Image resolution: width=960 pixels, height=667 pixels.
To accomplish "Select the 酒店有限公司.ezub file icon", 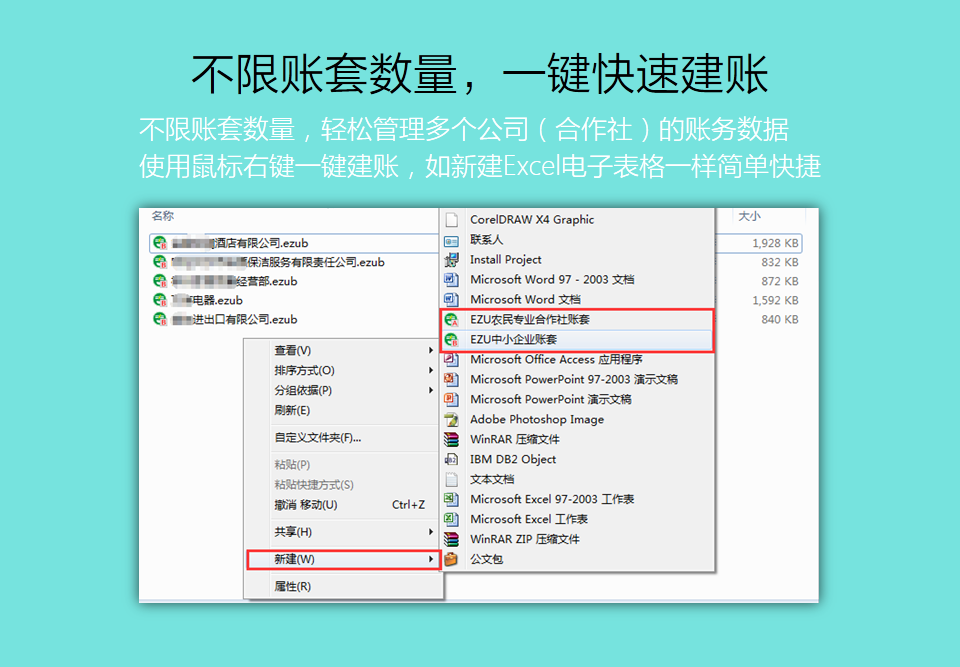I will 160,243.
